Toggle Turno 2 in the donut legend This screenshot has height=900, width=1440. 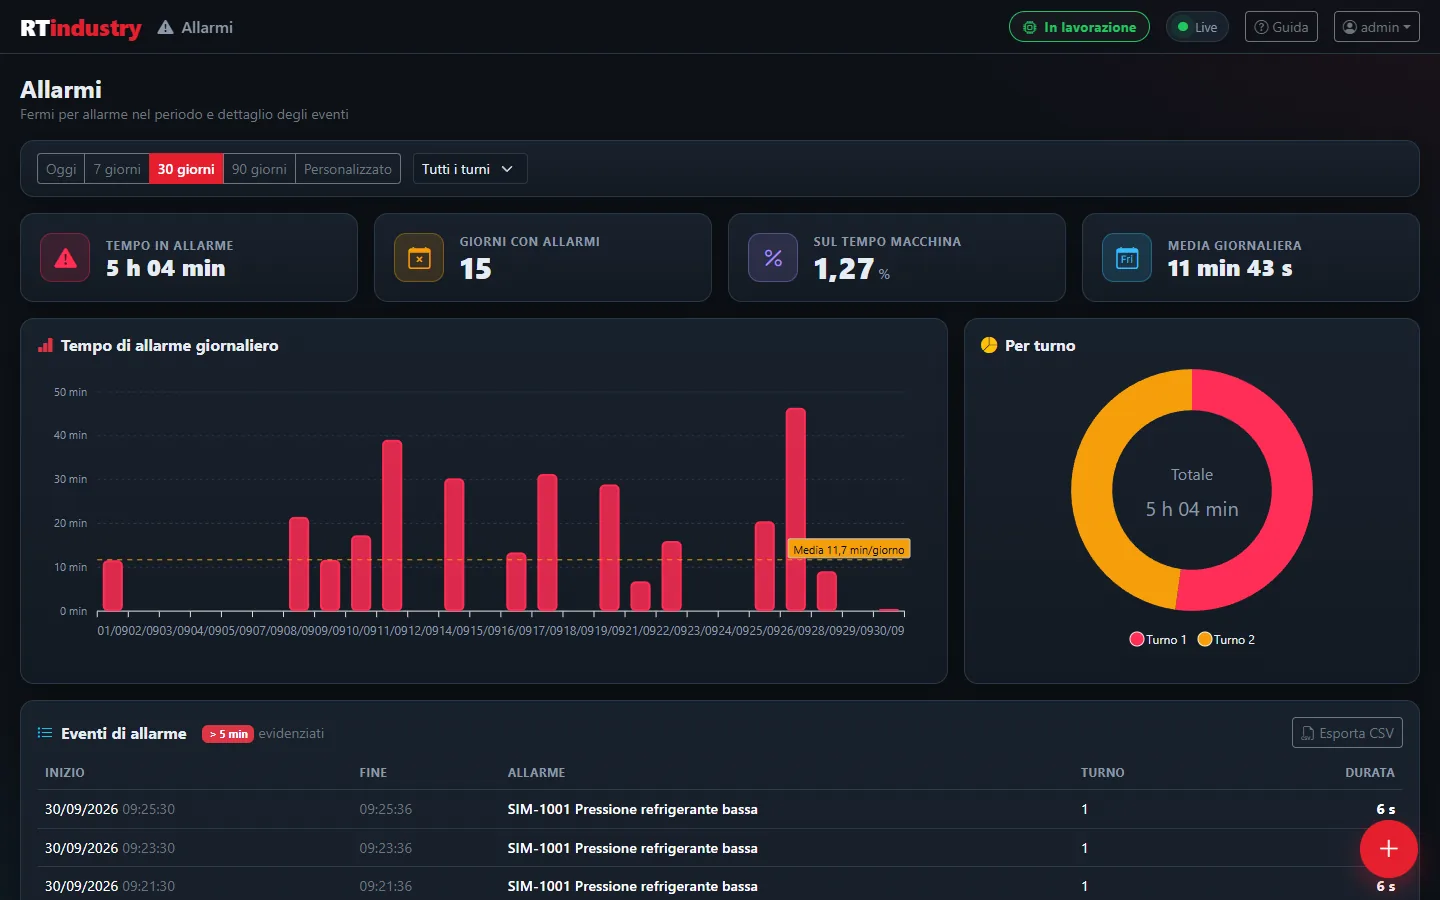(1226, 640)
